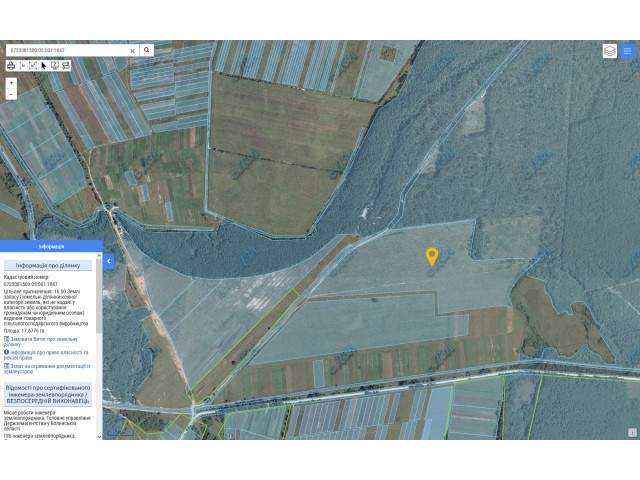The height and width of the screenshot is (480, 640).
Task: Click the cadastral number value in panel
Action: click(x=31, y=284)
